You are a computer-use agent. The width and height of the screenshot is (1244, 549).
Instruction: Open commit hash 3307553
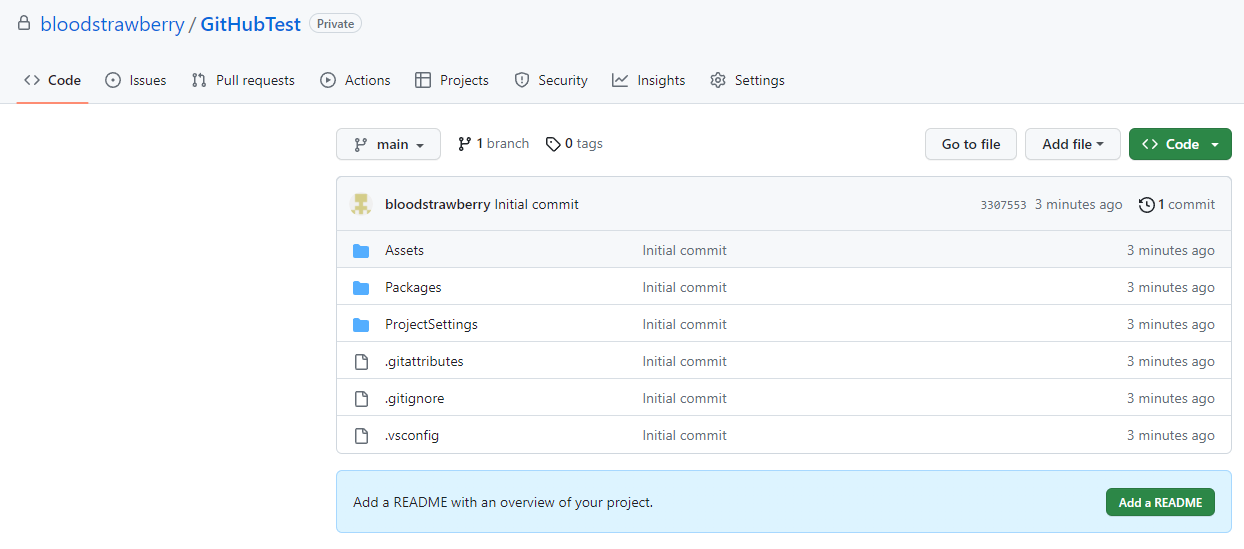coord(1003,205)
